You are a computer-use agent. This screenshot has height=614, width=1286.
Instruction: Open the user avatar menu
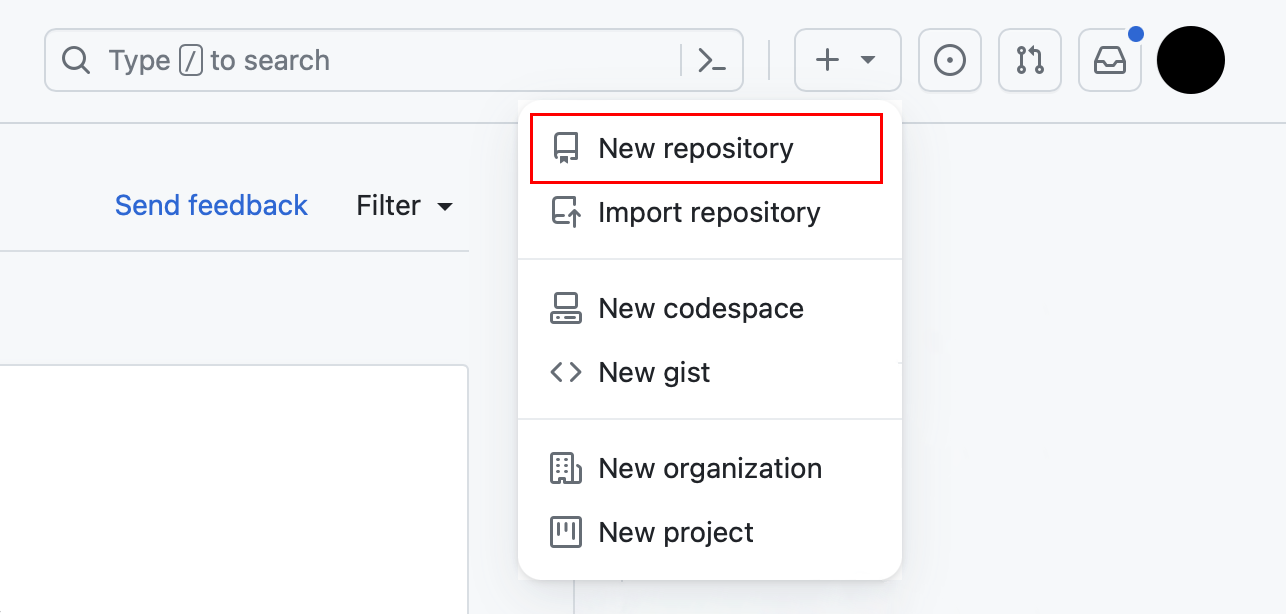(1191, 60)
